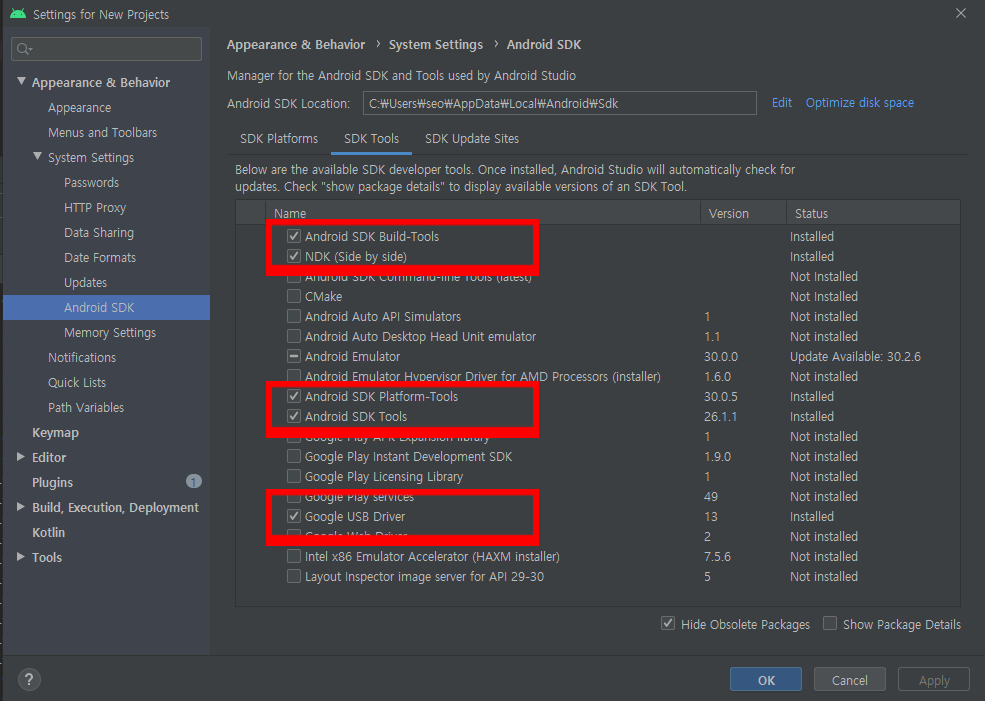Click the Android SDK Location field
The height and width of the screenshot is (701, 985).
tap(560, 104)
